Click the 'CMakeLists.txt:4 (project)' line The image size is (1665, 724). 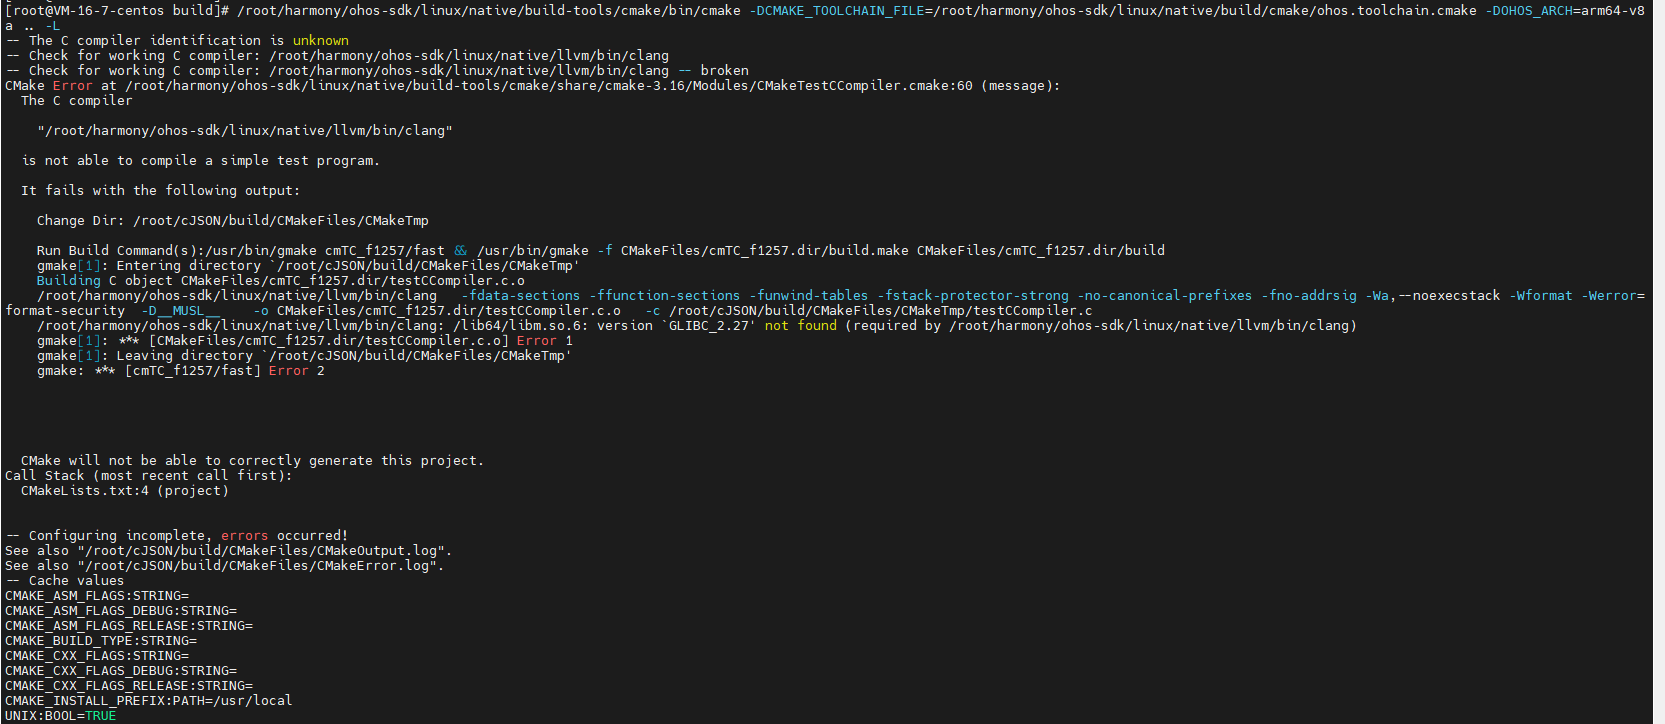coord(125,491)
